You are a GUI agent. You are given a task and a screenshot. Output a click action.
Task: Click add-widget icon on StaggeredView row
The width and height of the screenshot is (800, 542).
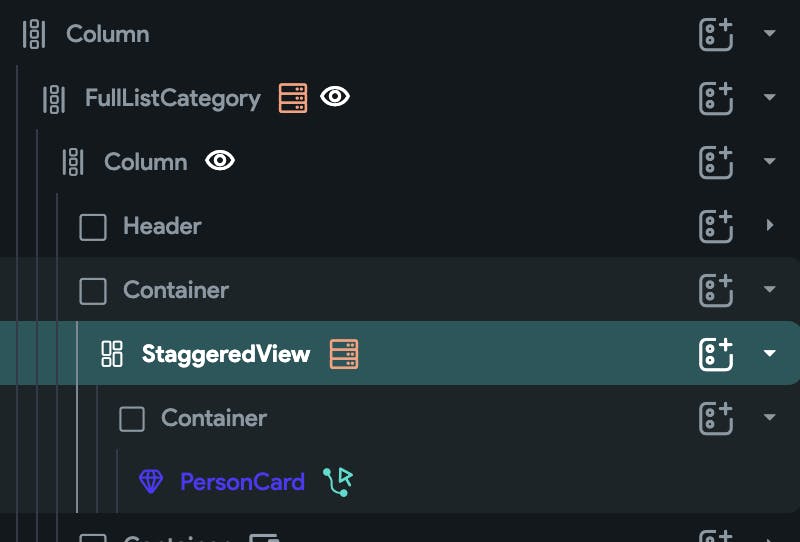point(716,354)
